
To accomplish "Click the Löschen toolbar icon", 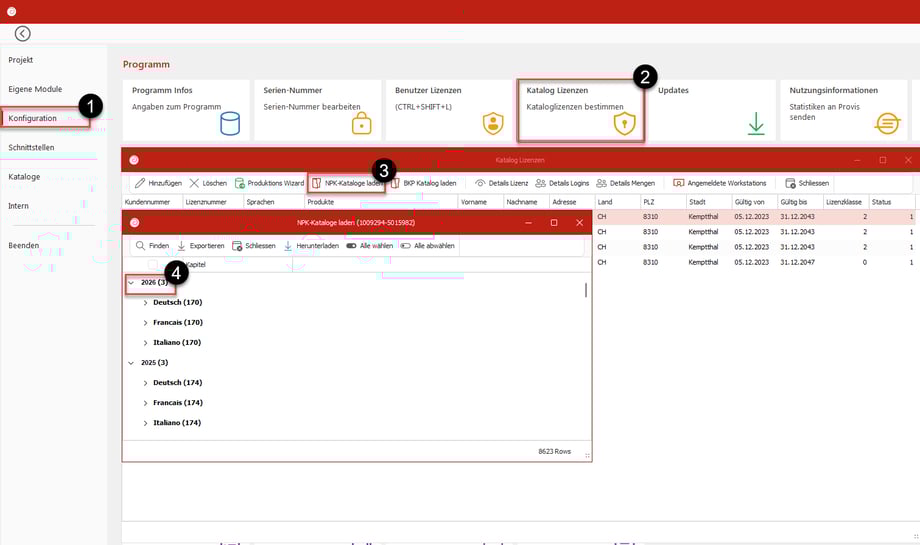I will point(194,184).
